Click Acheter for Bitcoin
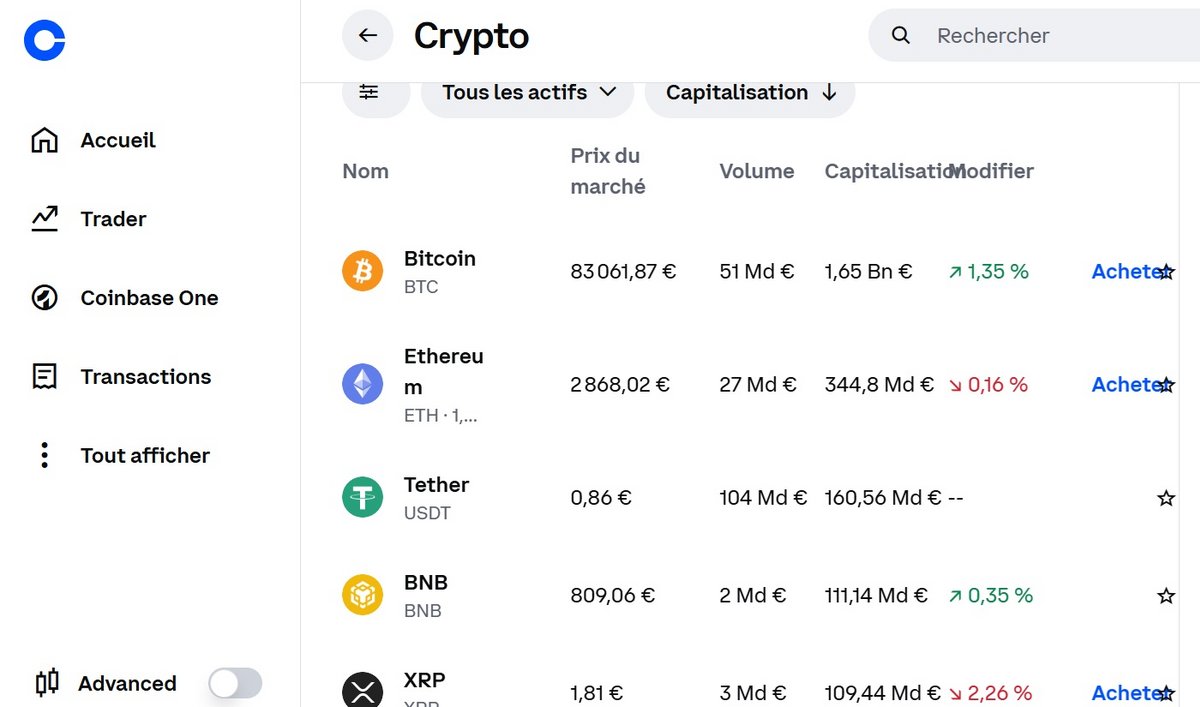1200x707 pixels. (x=1125, y=271)
